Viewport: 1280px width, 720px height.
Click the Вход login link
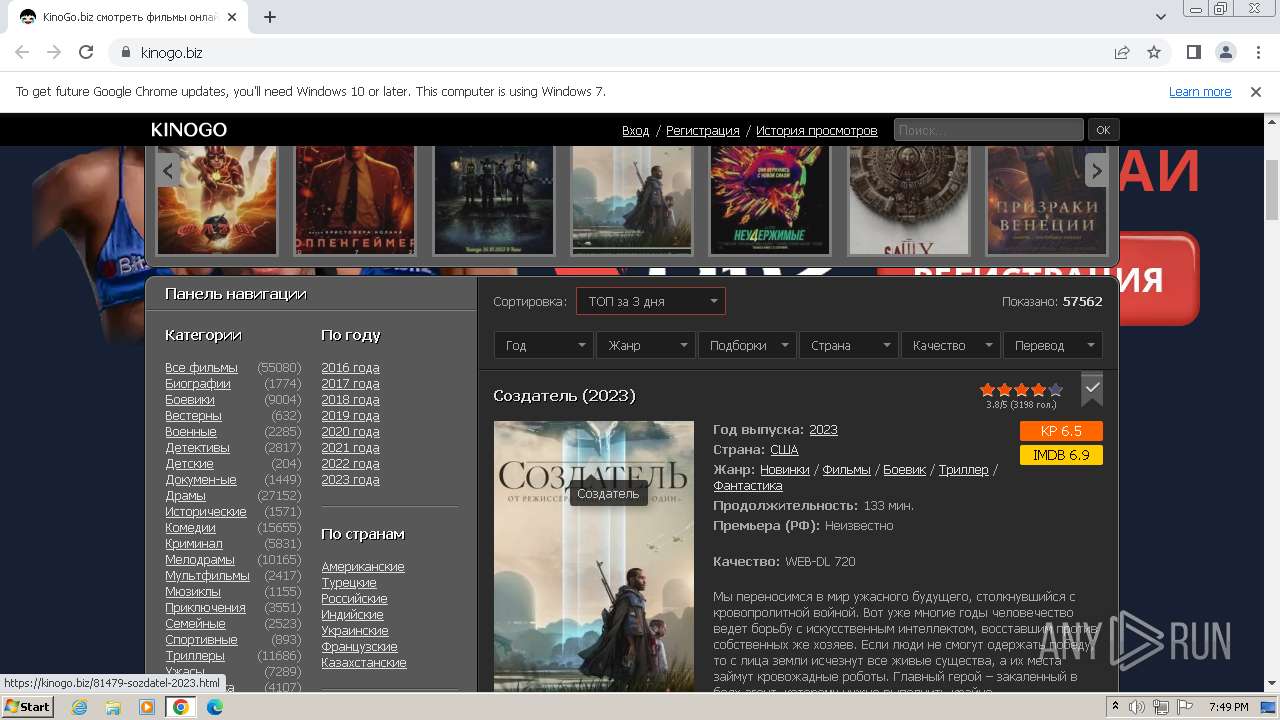coord(635,131)
